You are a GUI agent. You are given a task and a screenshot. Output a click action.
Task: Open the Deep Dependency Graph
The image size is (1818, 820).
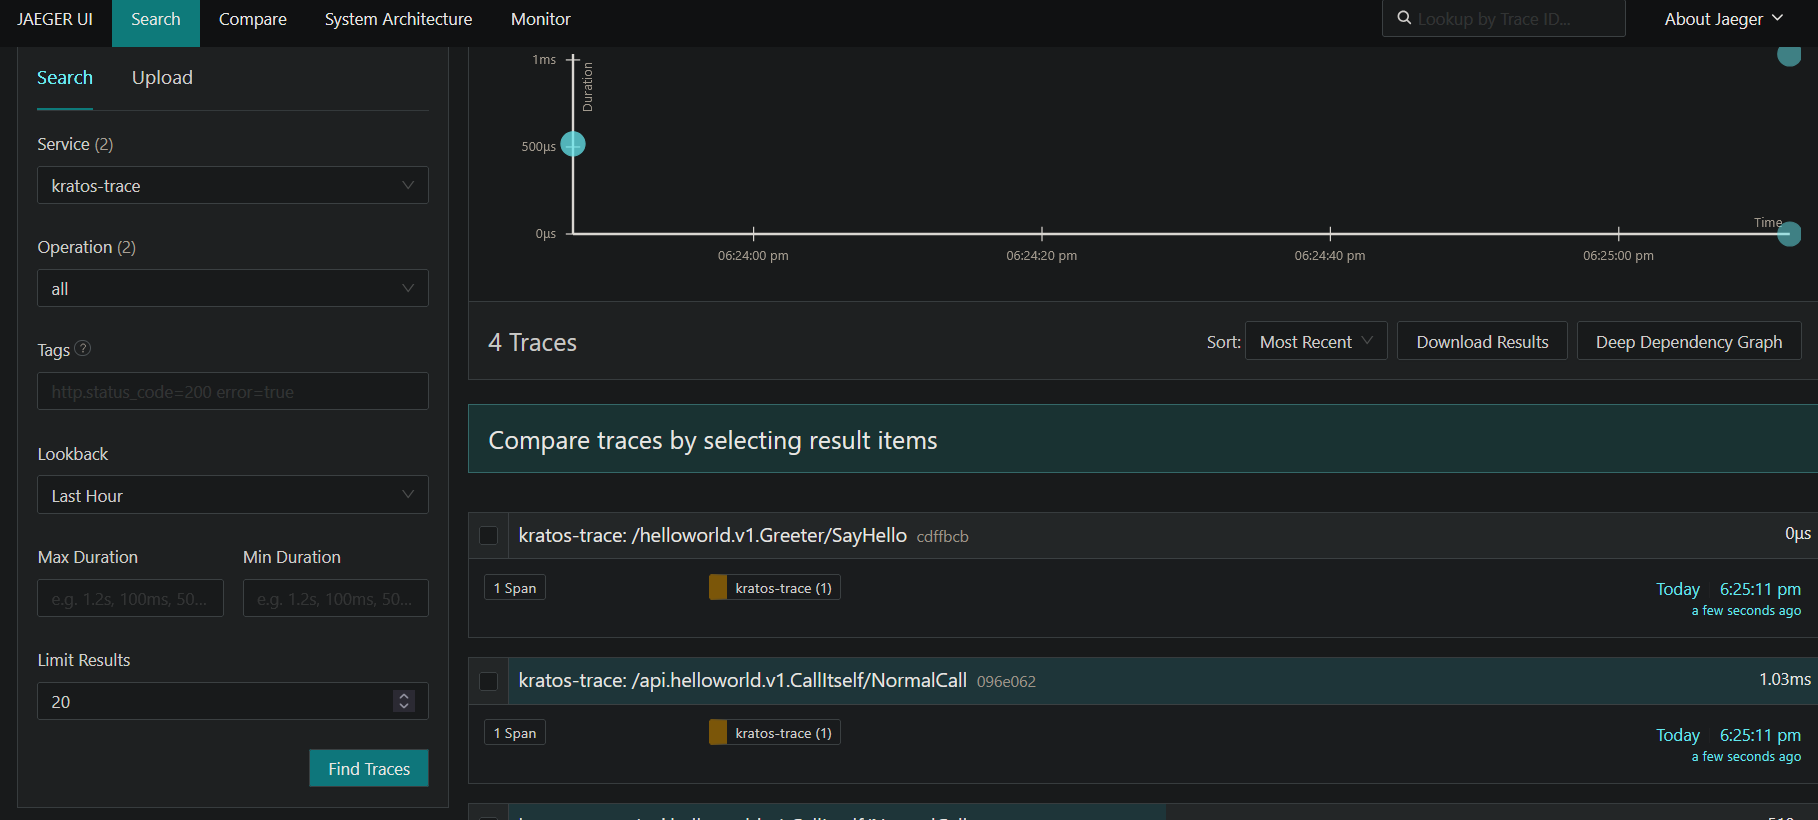1688,342
